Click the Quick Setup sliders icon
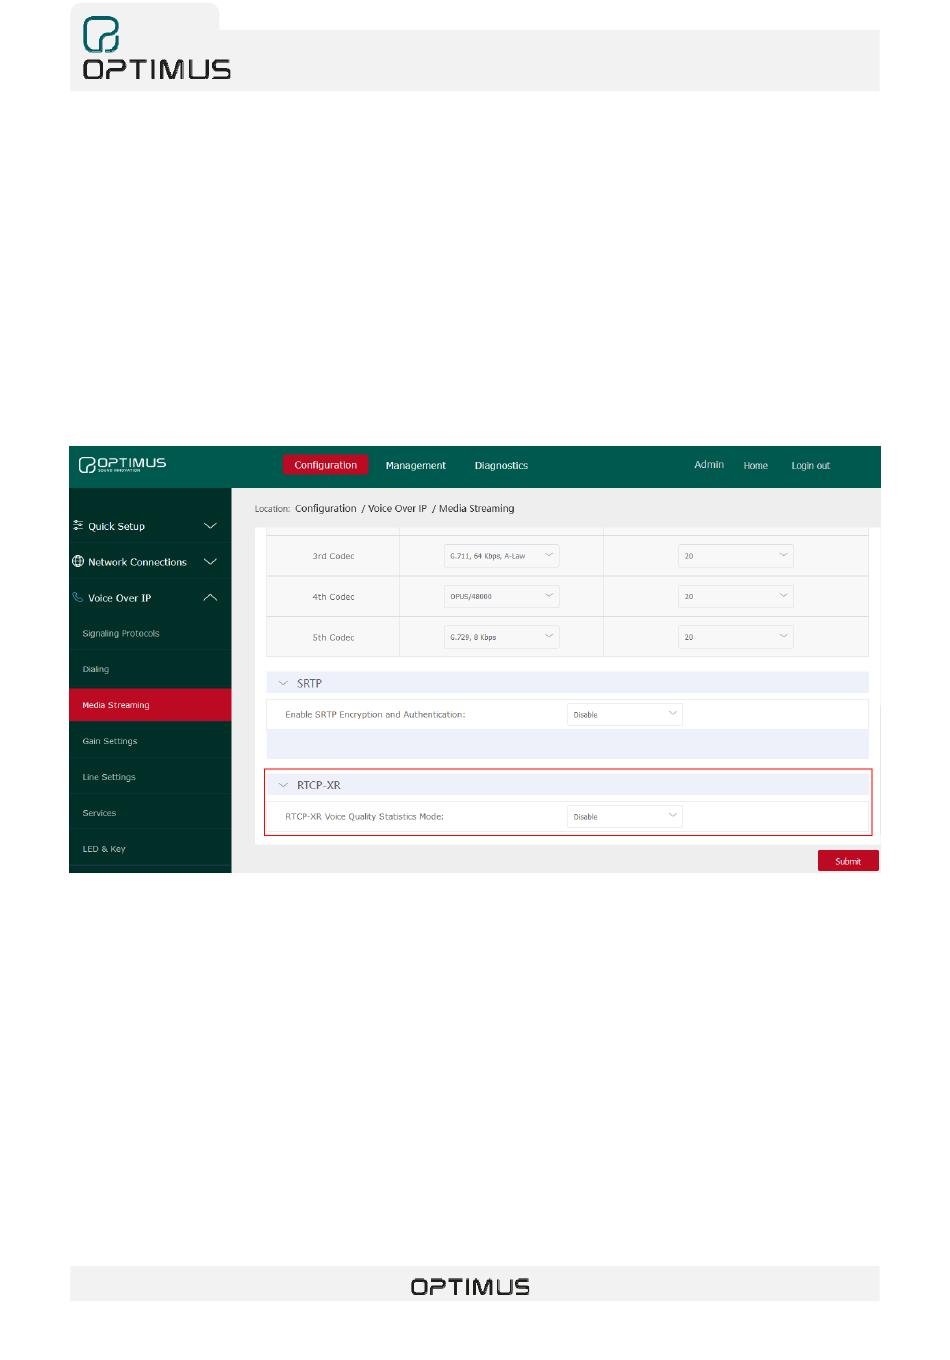The image size is (950, 1360). click(78, 525)
